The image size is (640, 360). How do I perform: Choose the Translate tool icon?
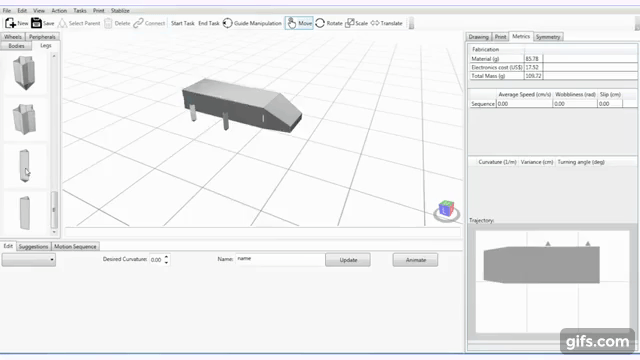[375, 23]
